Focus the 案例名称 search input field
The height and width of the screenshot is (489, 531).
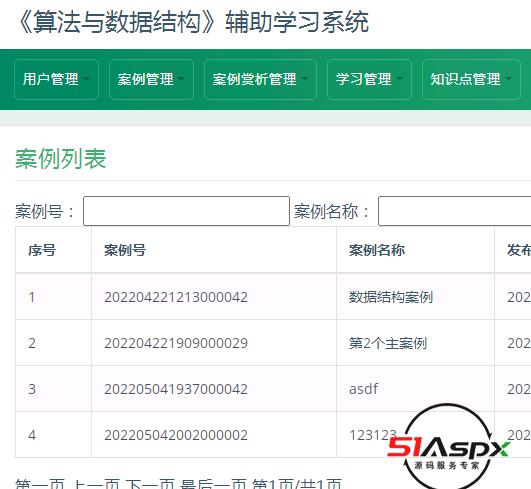[454, 211]
